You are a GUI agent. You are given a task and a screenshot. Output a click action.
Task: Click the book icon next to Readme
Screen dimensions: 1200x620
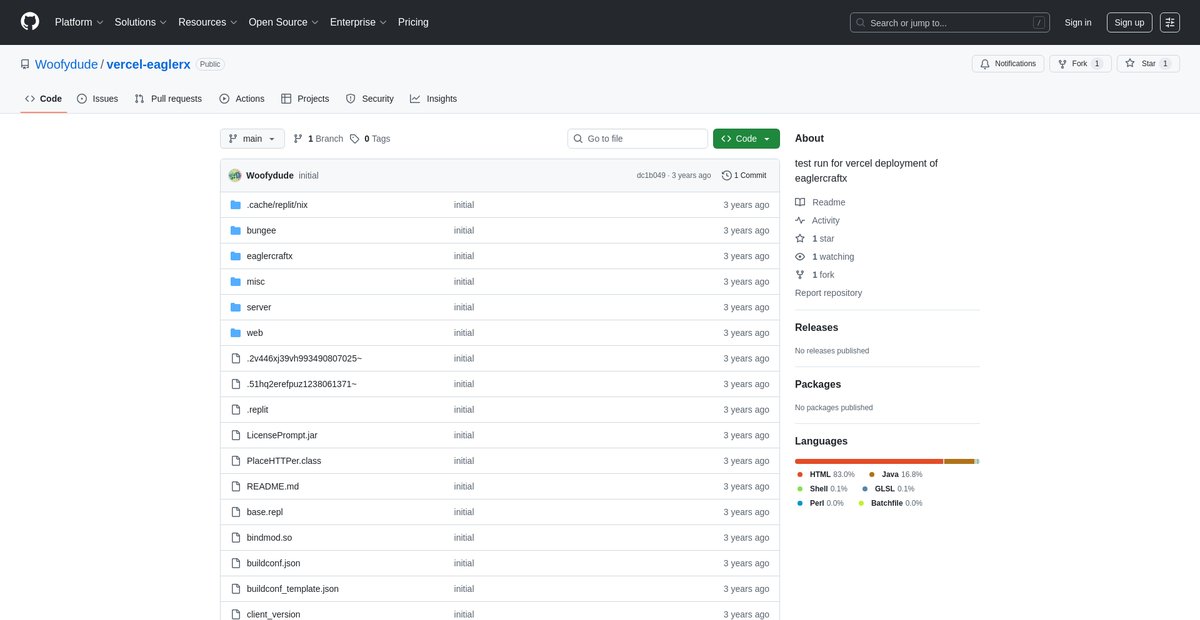(800, 202)
